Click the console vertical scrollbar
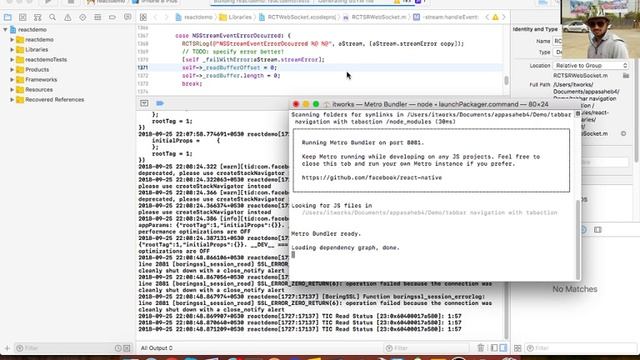 (507, 311)
